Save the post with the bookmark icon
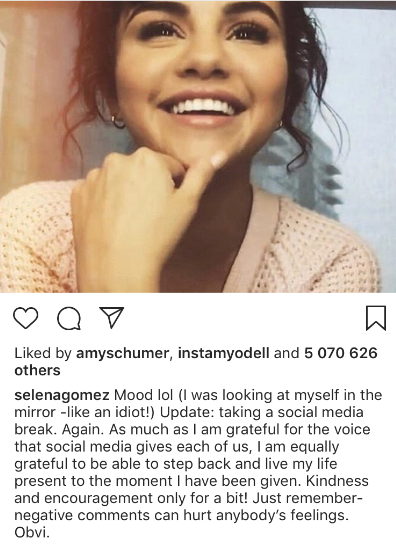This screenshot has width=396, height=550. coord(376,318)
